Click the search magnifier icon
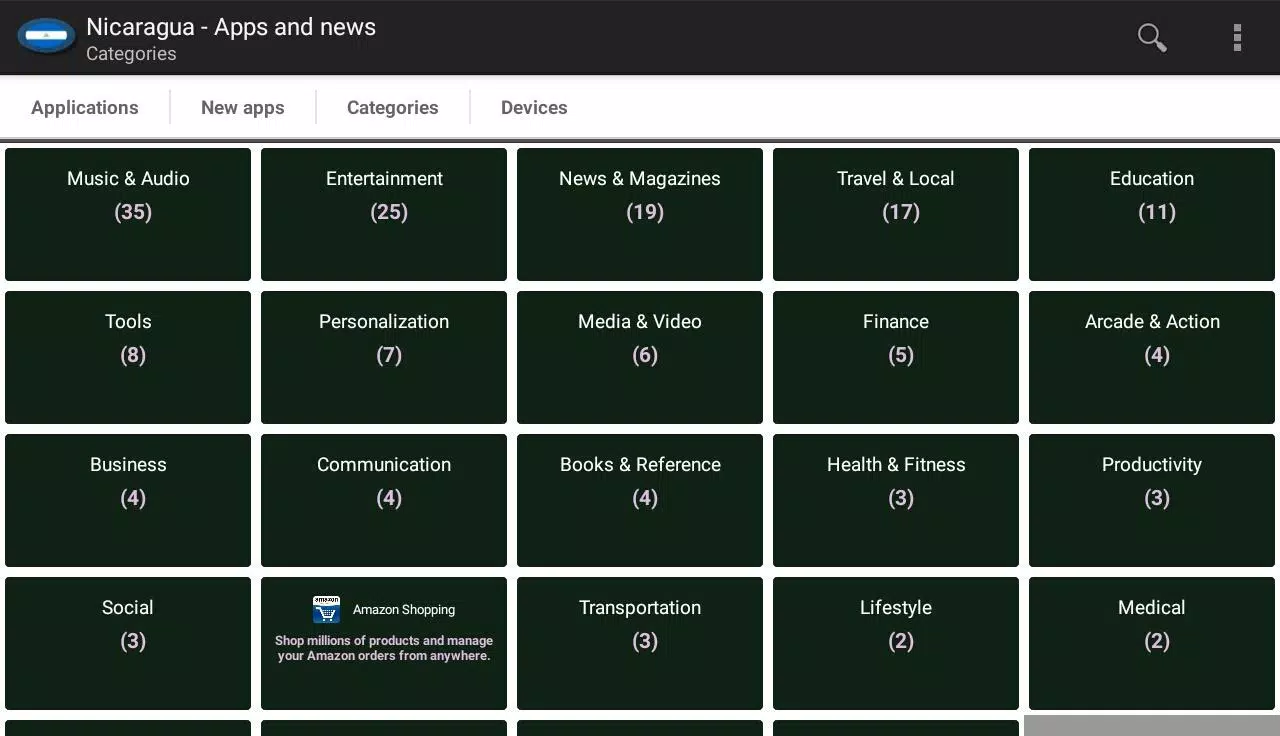1280x736 pixels. pyautogui.click(x=1152, y=38)
